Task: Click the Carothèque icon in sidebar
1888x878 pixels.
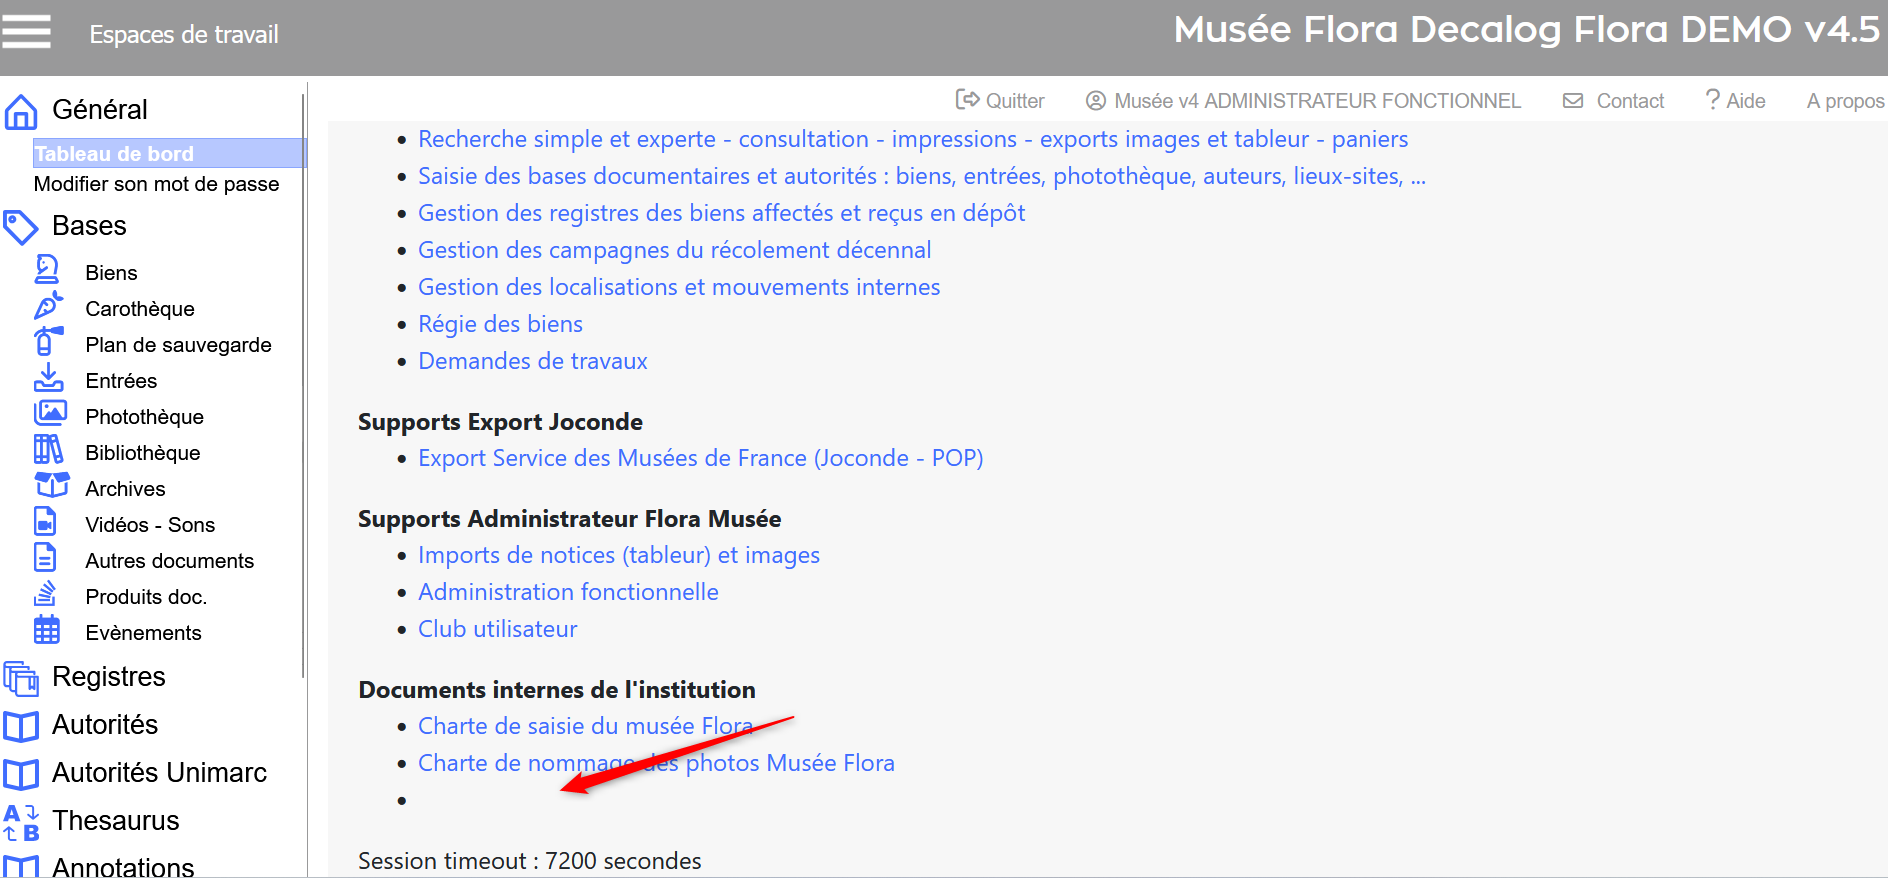Action: tap(47, 307)
